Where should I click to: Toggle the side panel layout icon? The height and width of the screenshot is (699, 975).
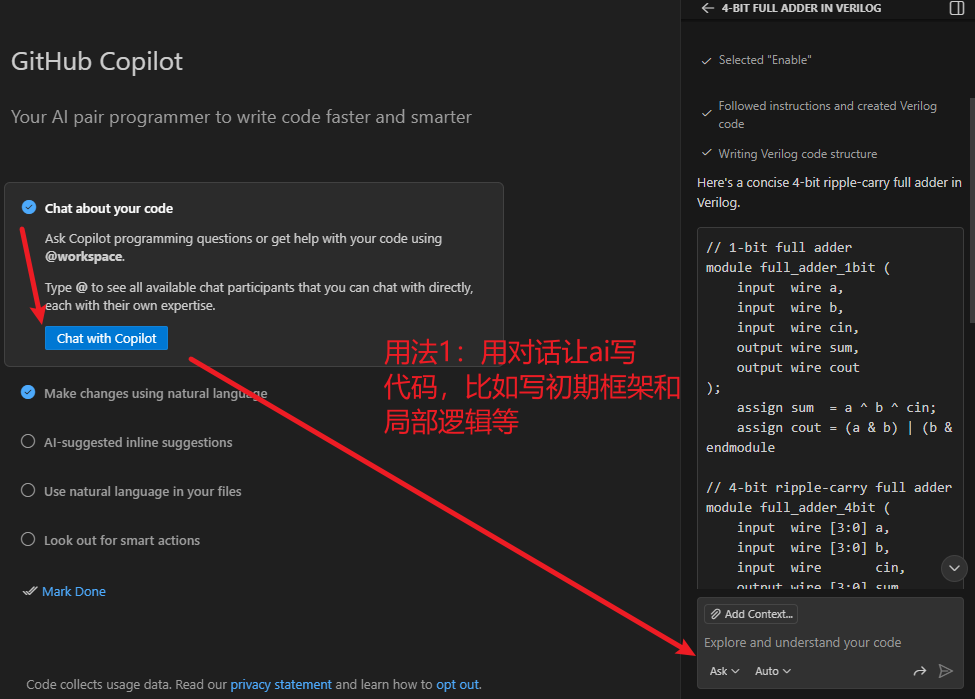click(957, 8)
